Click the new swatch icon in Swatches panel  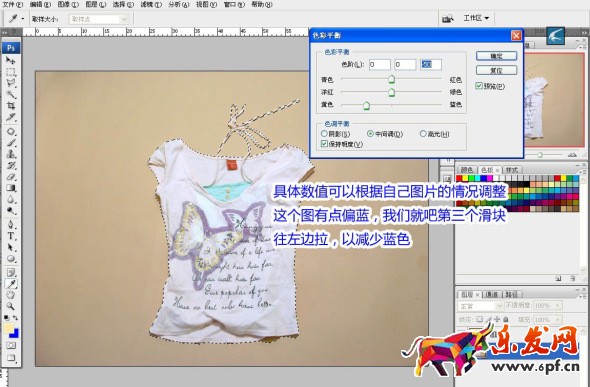coord(558,279)
